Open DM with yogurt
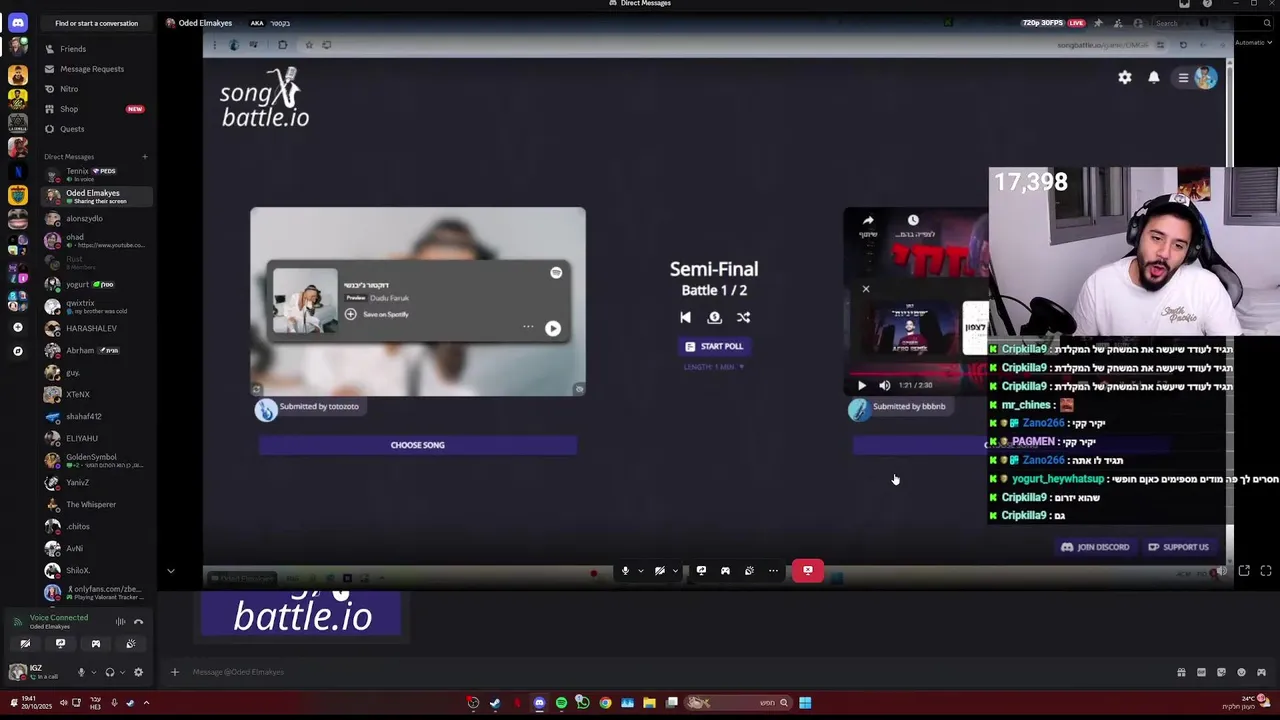 (96, 285)
